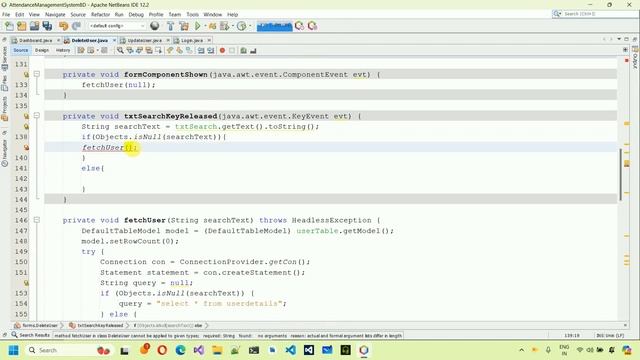Click the Undo arrow icon

(x=63, y=26)
